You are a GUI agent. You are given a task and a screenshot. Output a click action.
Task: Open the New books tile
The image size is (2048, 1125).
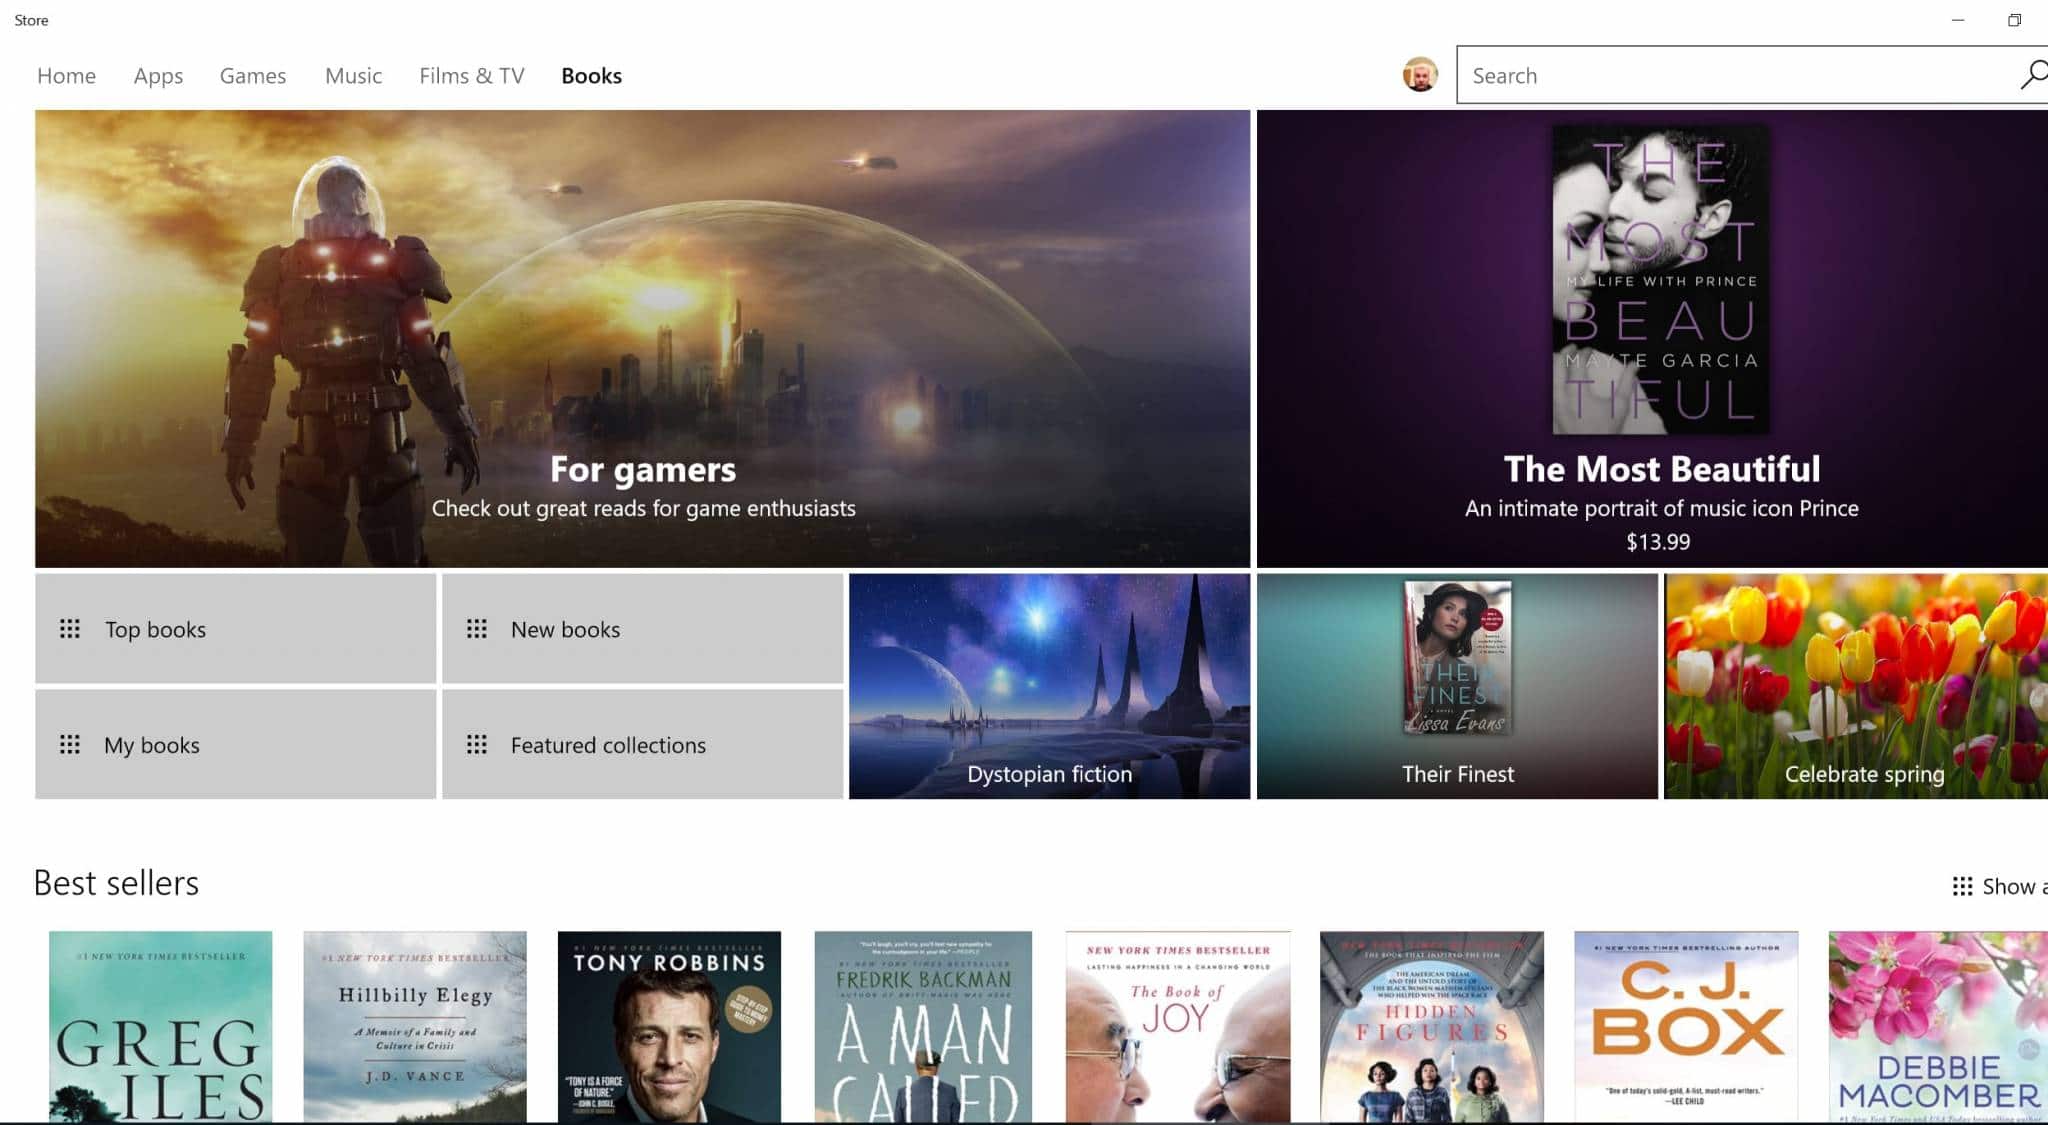pyautogui.click(x=642, y=628)
